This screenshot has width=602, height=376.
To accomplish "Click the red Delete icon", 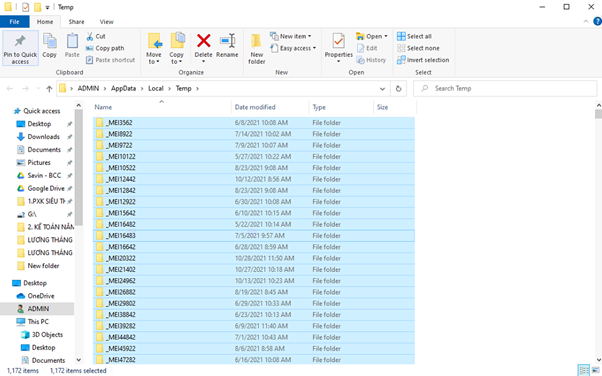I will coord(203,41).
